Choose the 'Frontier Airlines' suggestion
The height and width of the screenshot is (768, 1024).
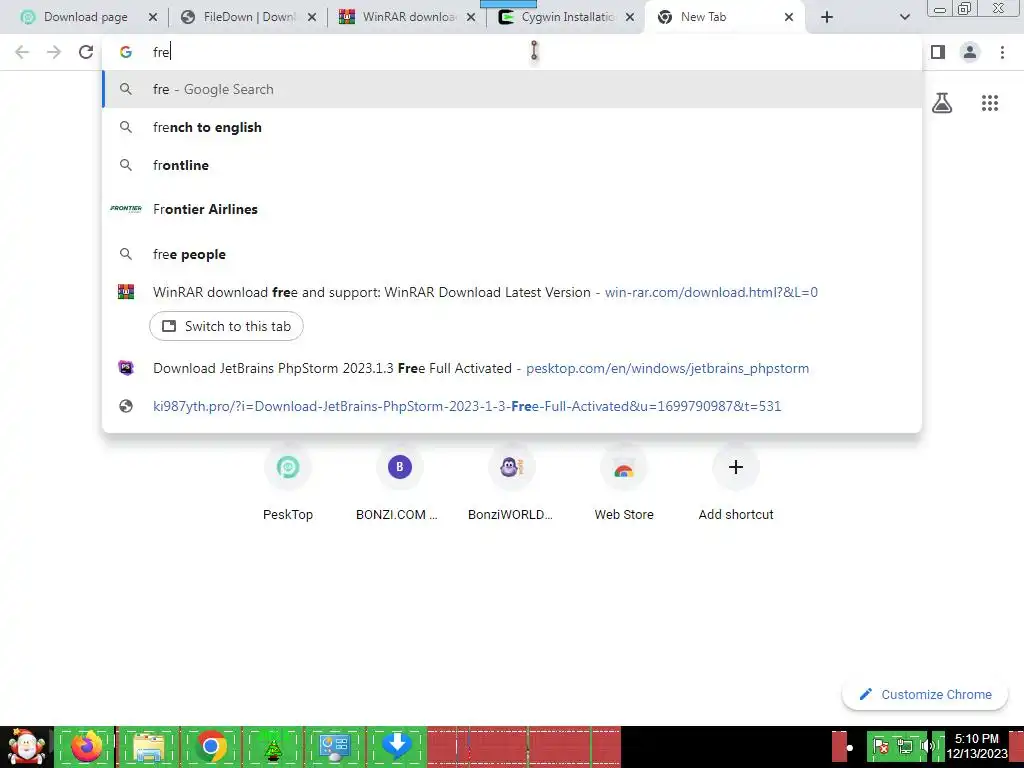click(x=512, y=209)
